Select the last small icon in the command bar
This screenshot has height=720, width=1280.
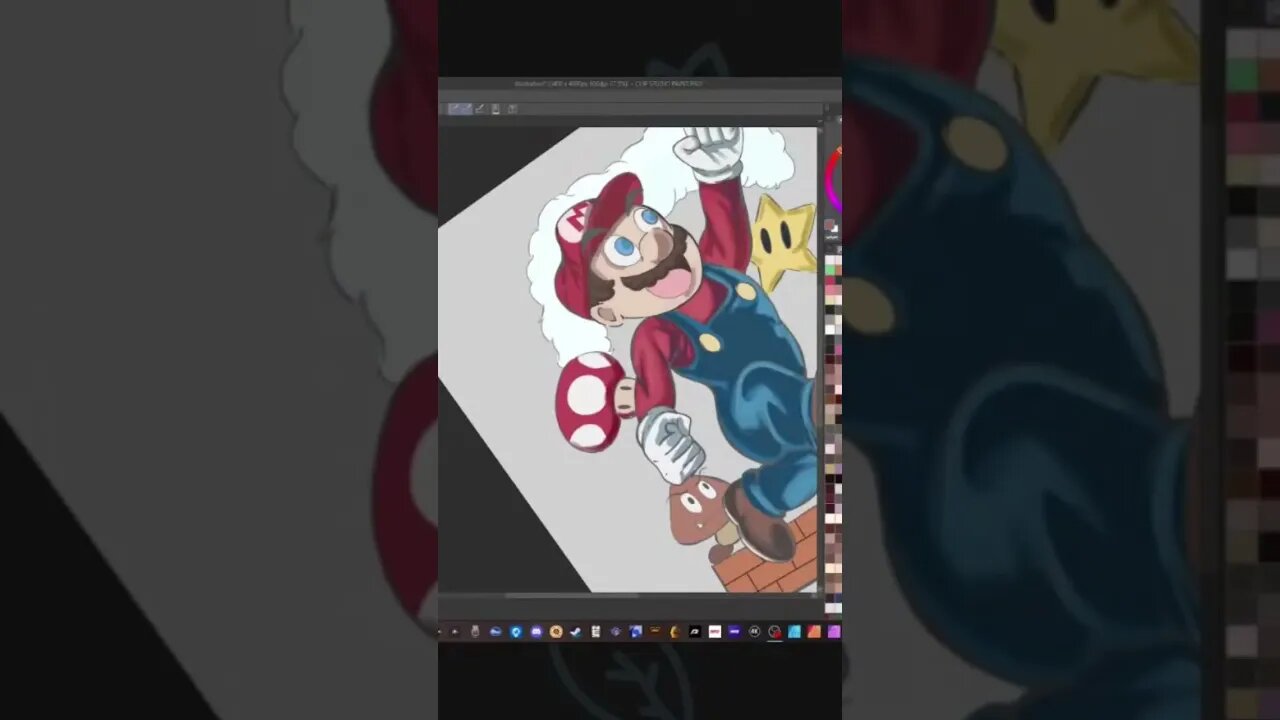coord(512,108)
